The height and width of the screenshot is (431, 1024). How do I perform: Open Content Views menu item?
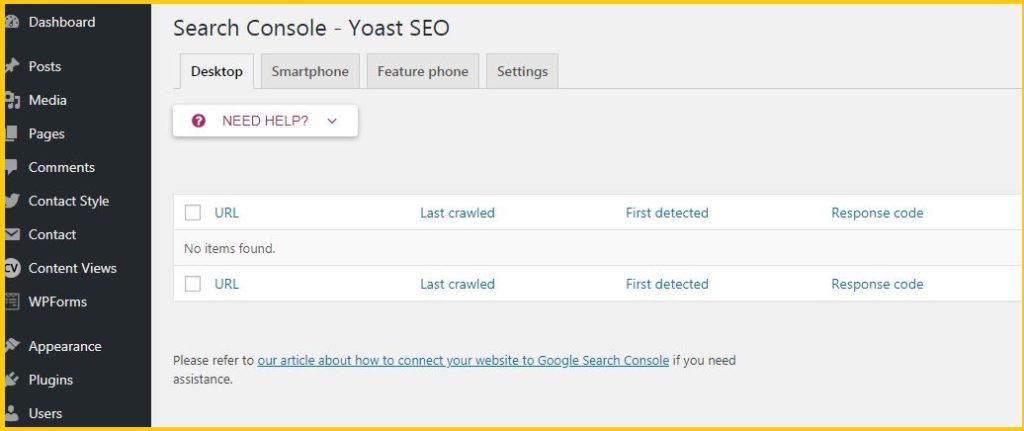coord(72,268)
